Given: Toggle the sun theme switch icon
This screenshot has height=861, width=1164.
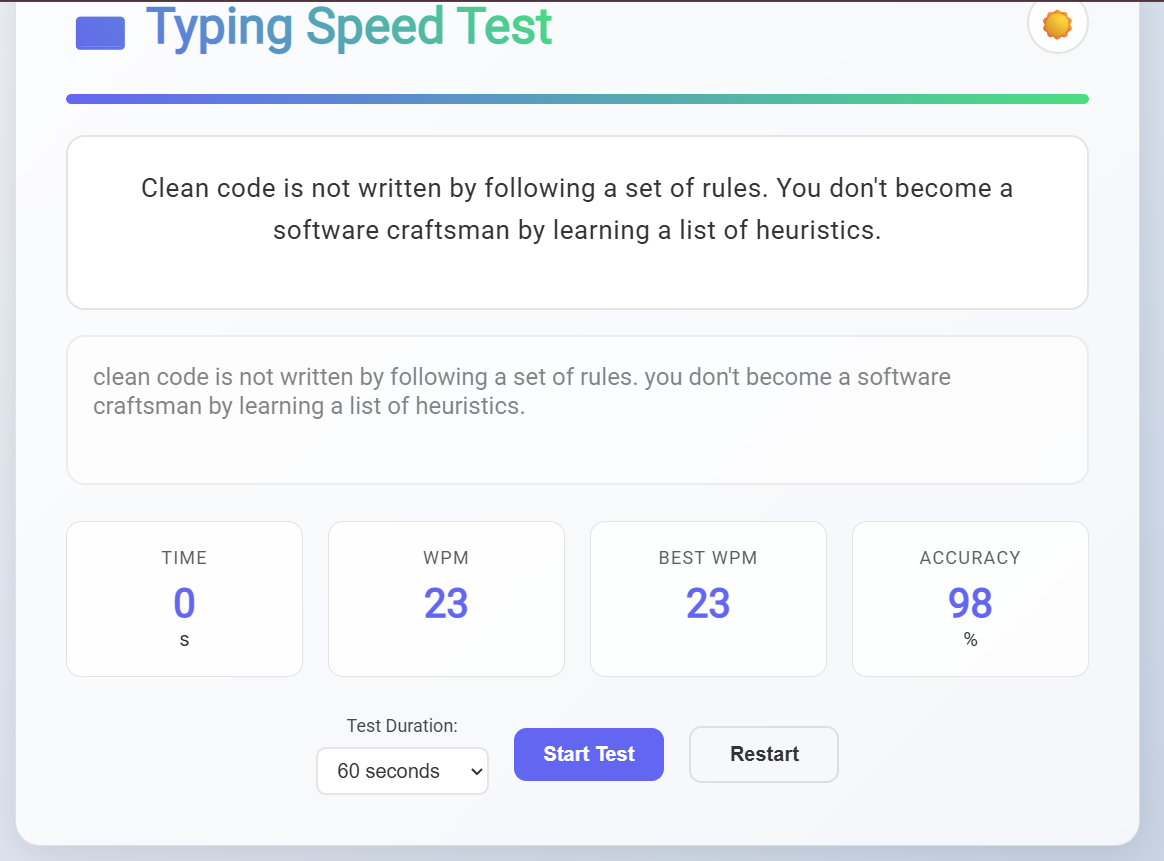Looking at the screenshot, I should pos(1057,24).
